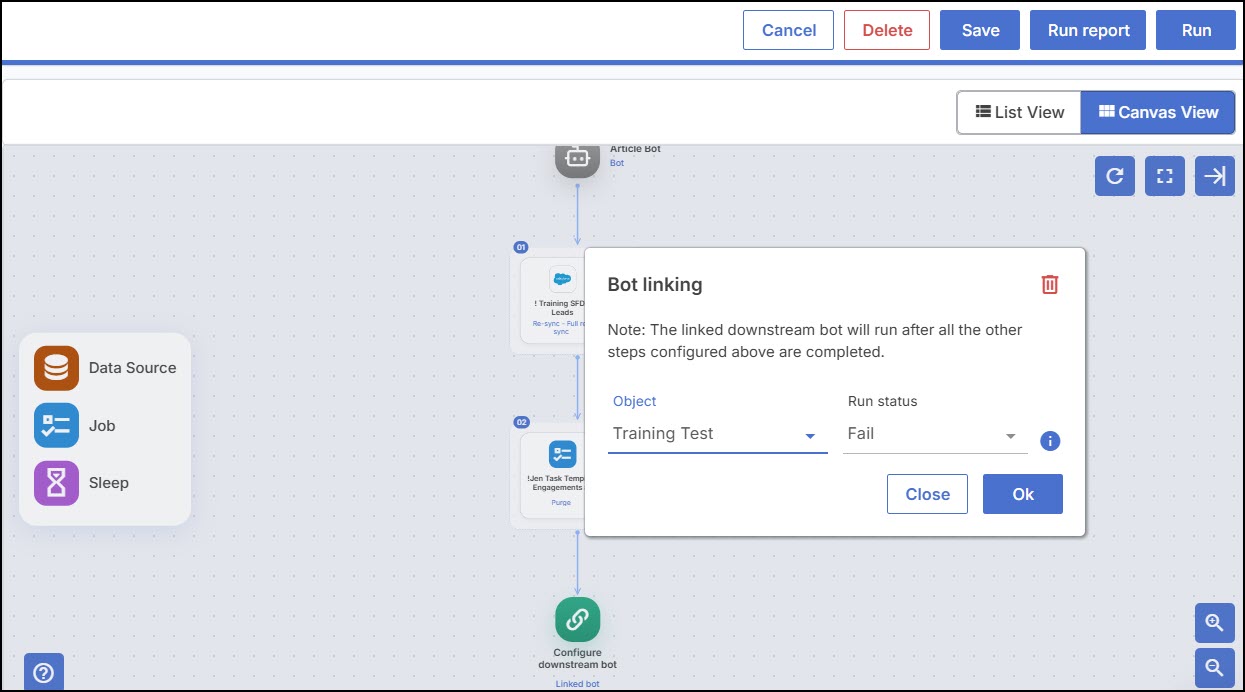Screen dimensions: 1245x692
Task: Click the Run report button
Action: pos(1089,30)
